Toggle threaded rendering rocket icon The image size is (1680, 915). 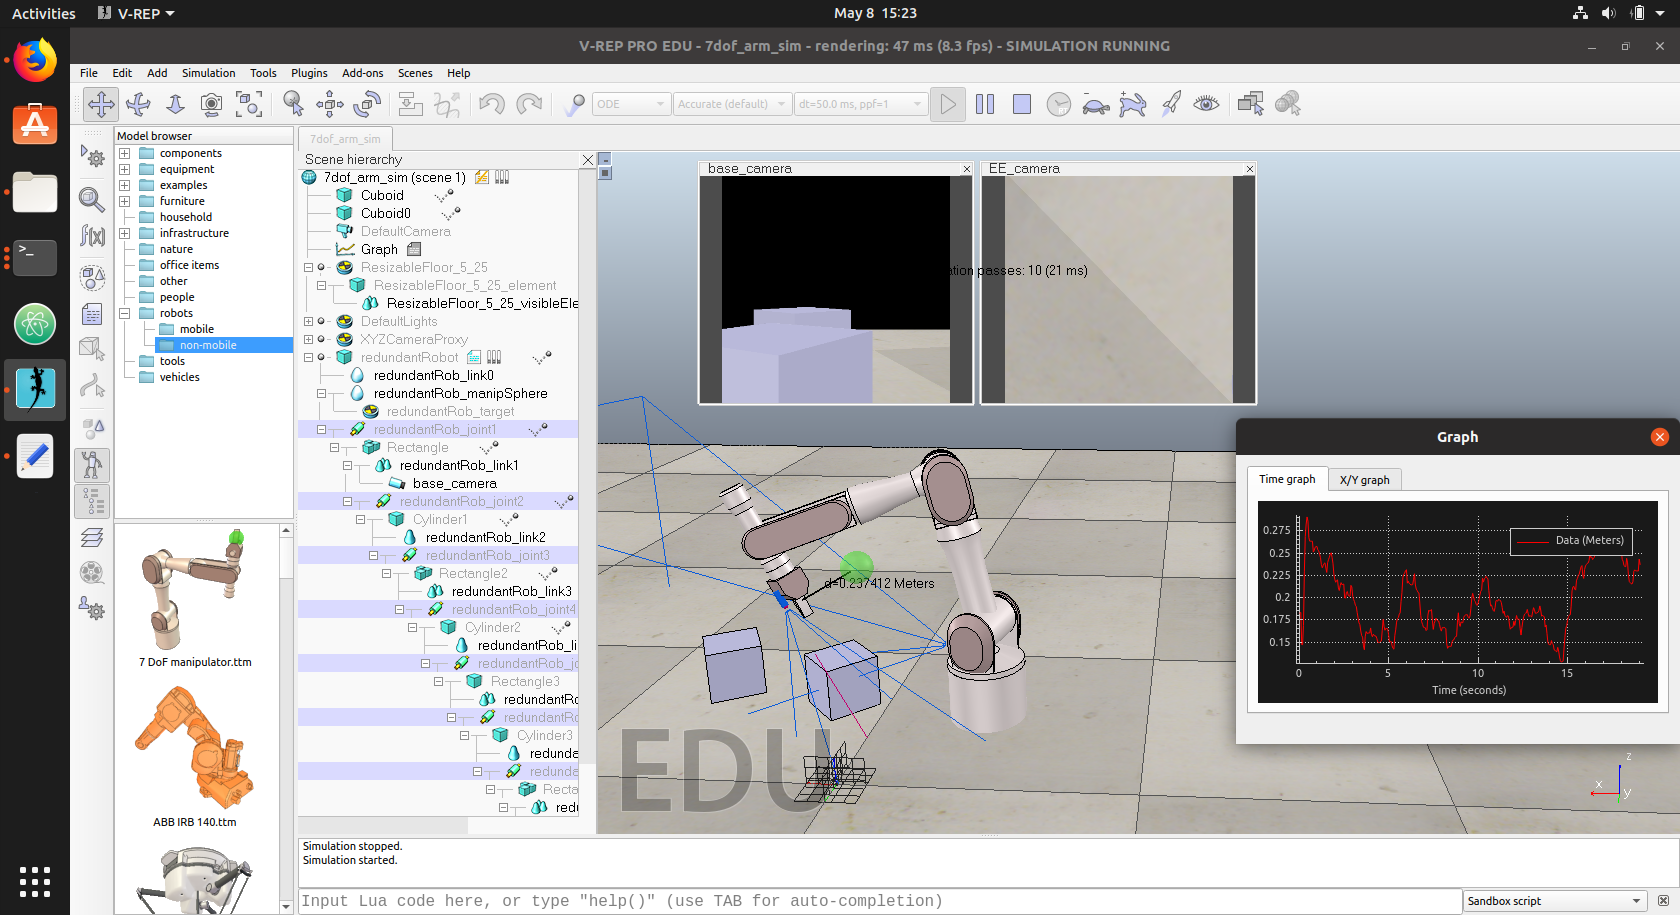[1170, 104]
